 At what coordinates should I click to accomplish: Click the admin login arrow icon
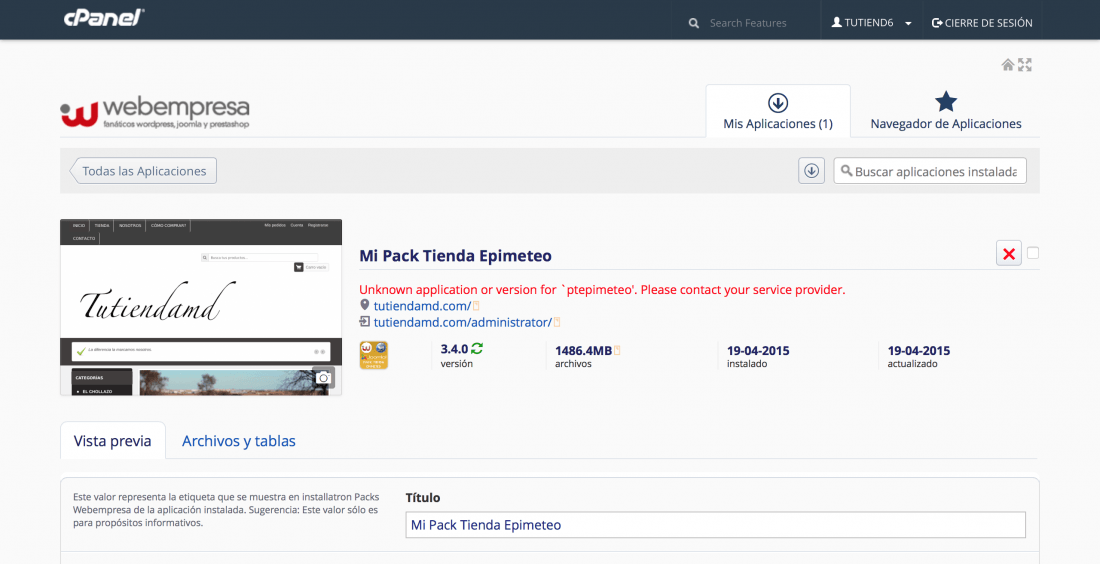(x=364, y=321)
